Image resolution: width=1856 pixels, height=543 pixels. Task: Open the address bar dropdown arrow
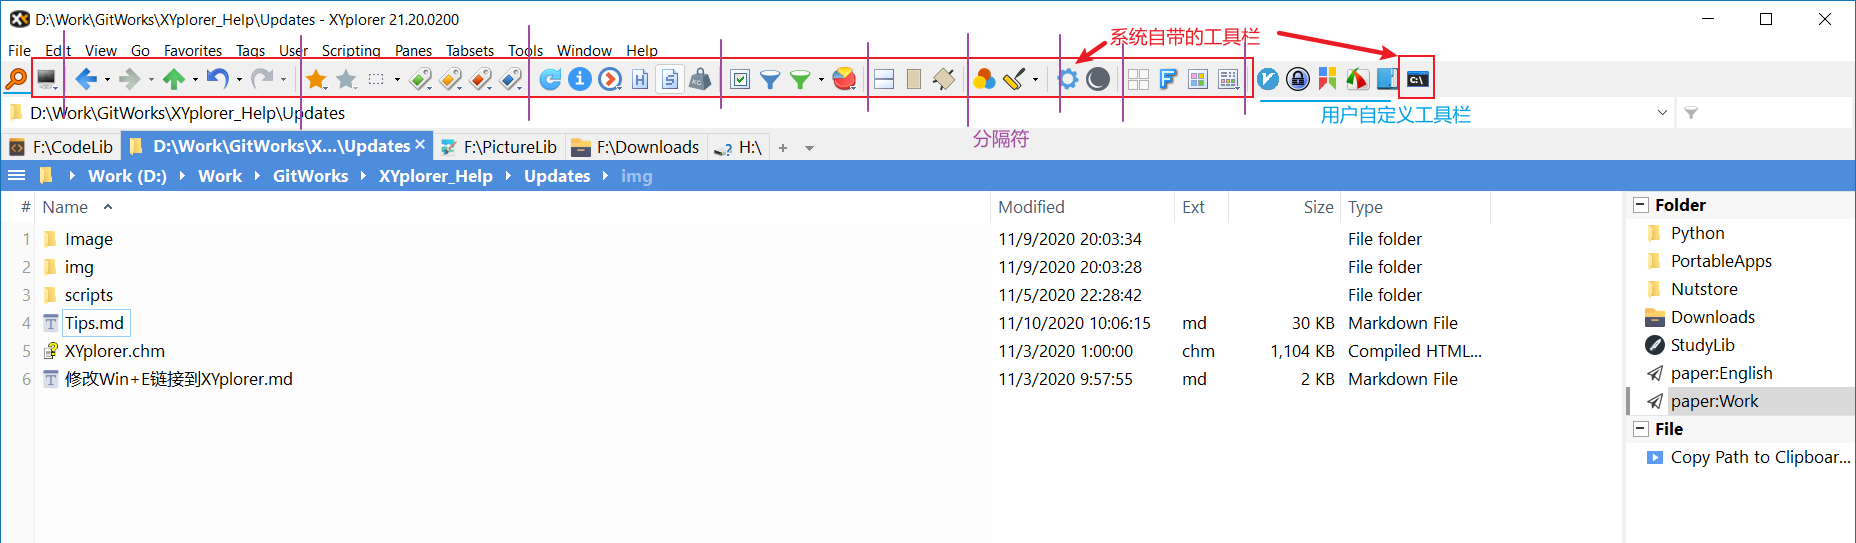pos(1662,113)
